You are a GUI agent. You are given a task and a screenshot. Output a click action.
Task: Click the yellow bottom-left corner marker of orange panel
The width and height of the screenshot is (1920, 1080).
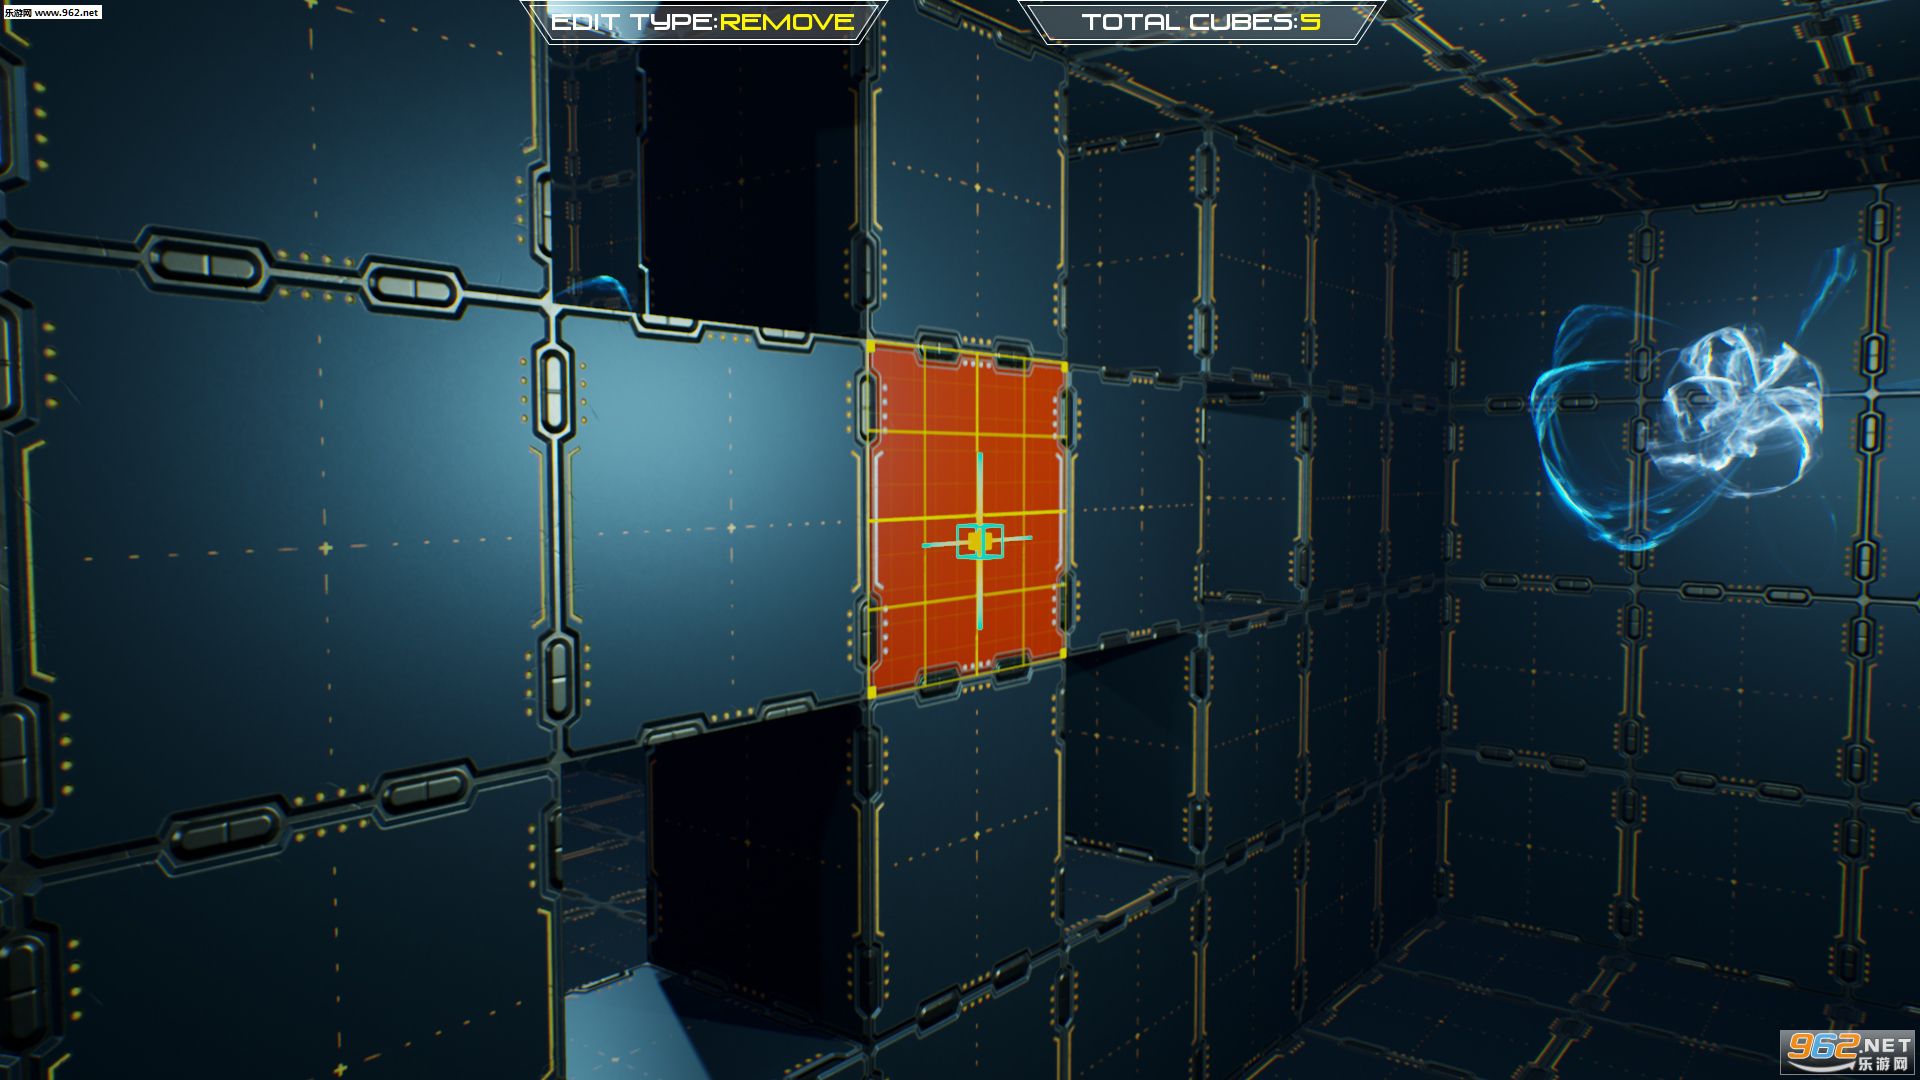pos(871,691)
